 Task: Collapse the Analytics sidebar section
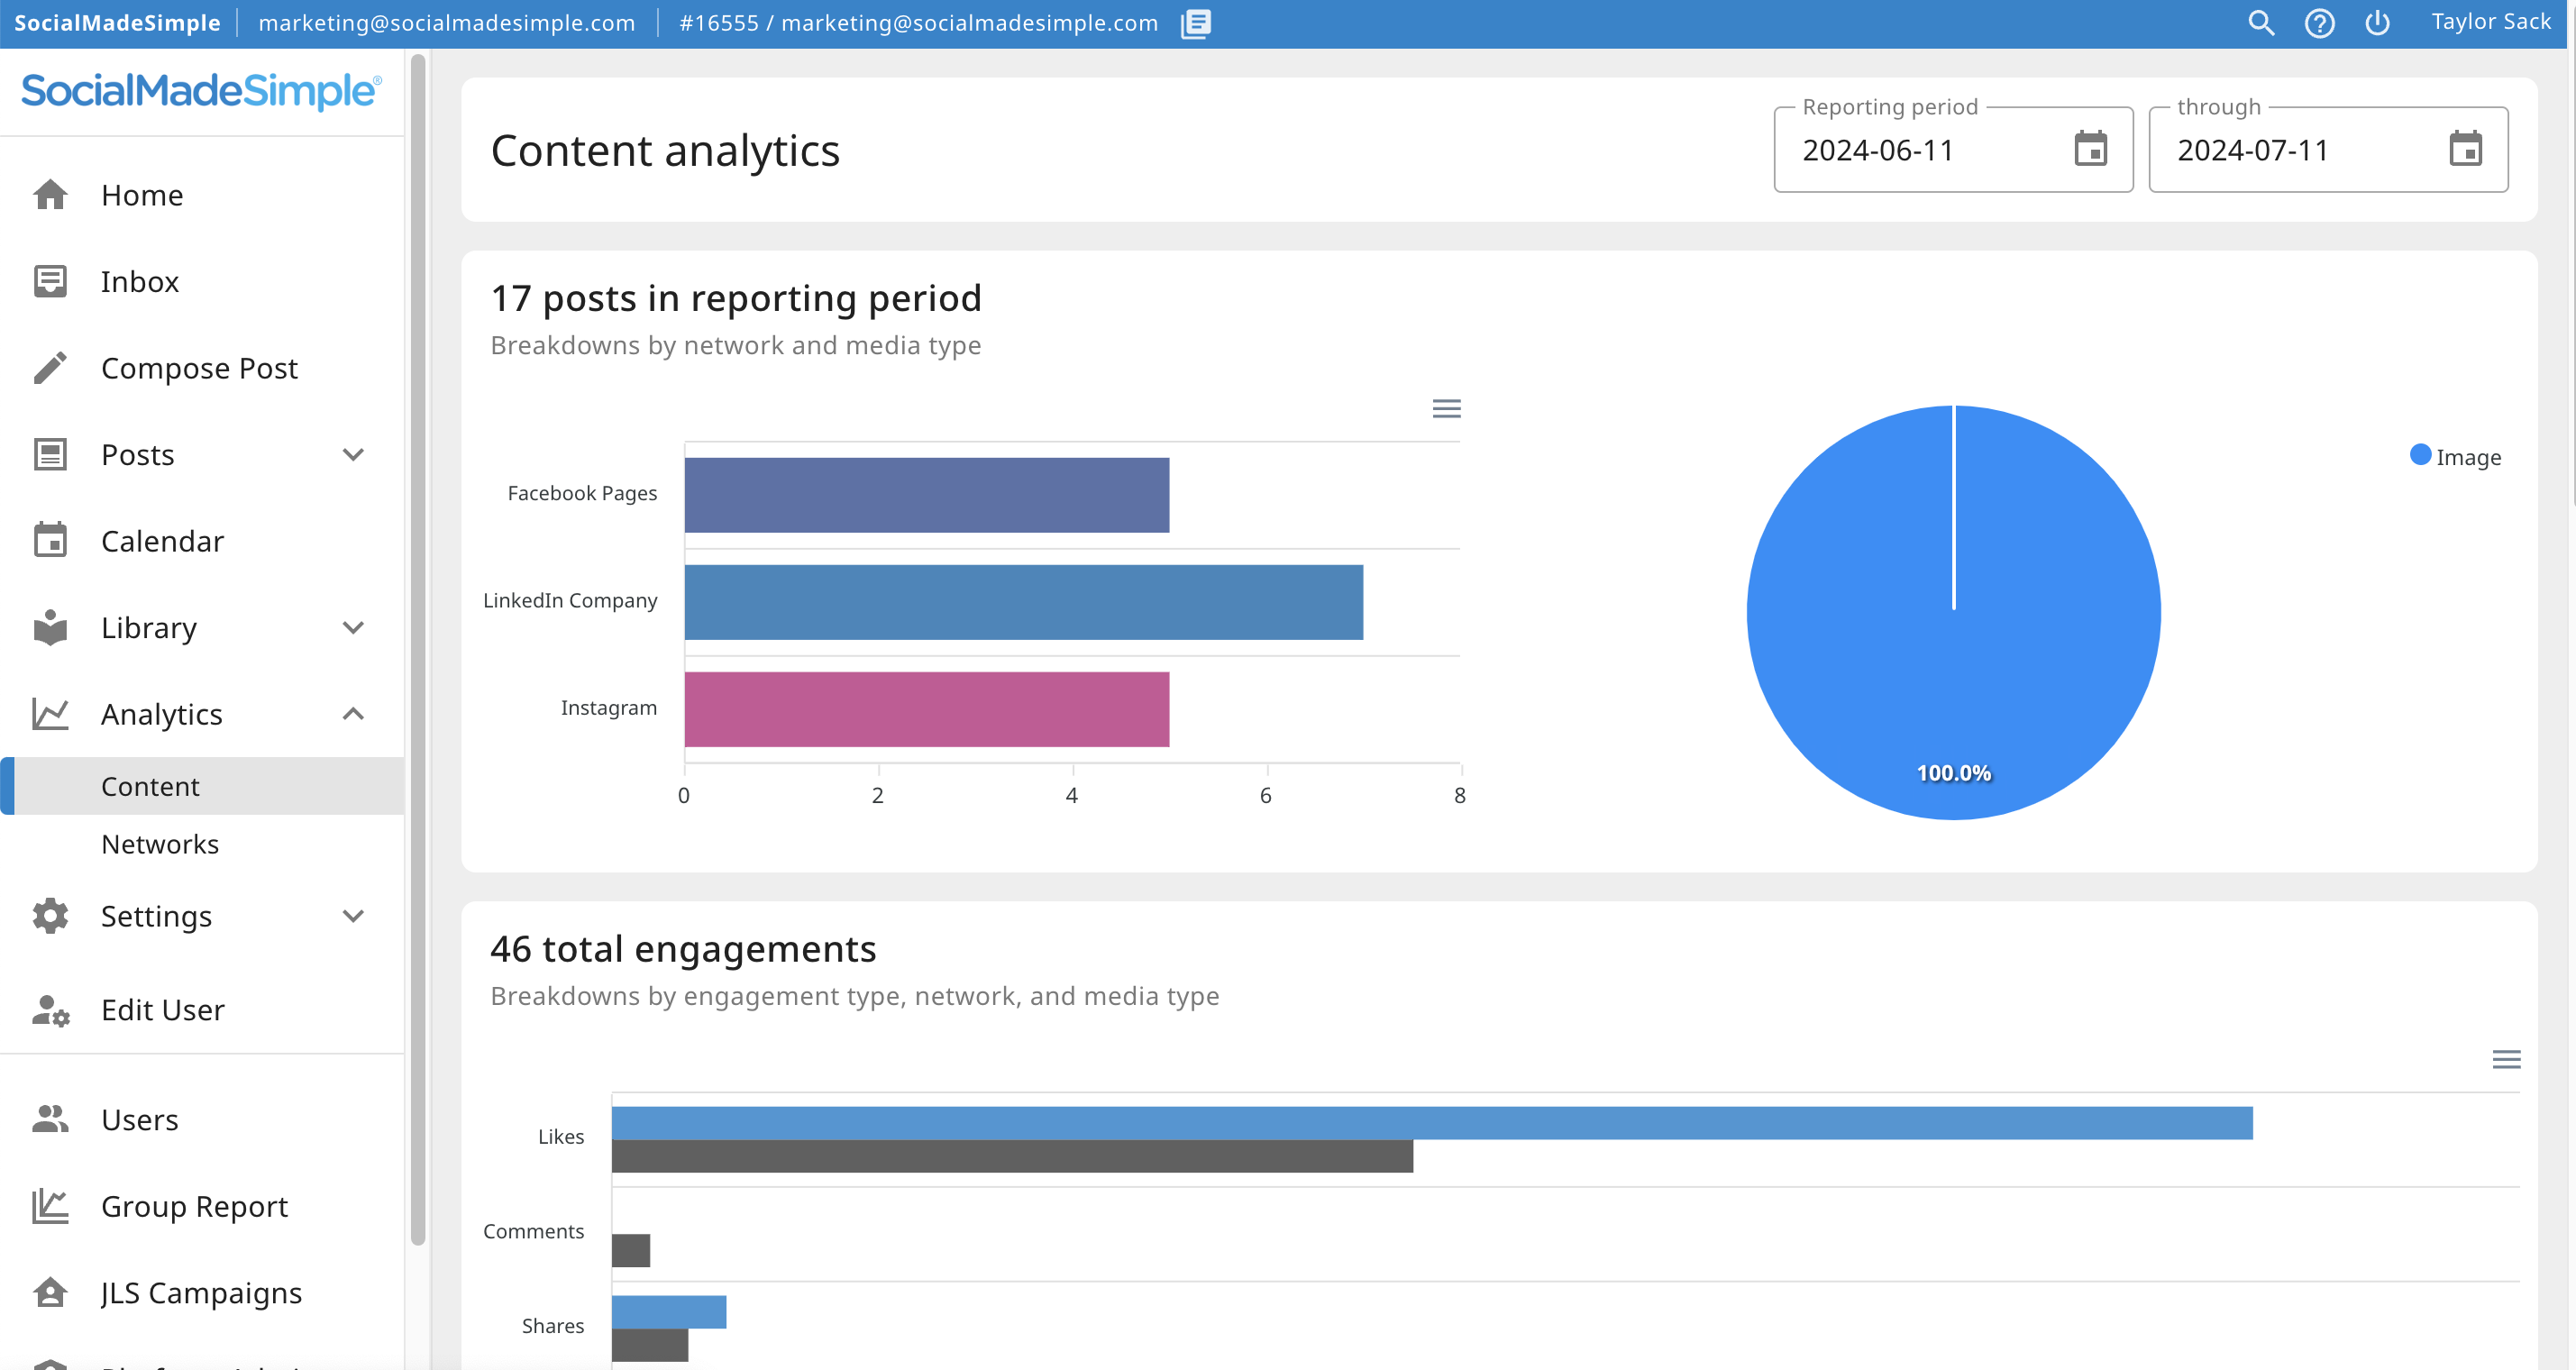click(x=353, y=714)
